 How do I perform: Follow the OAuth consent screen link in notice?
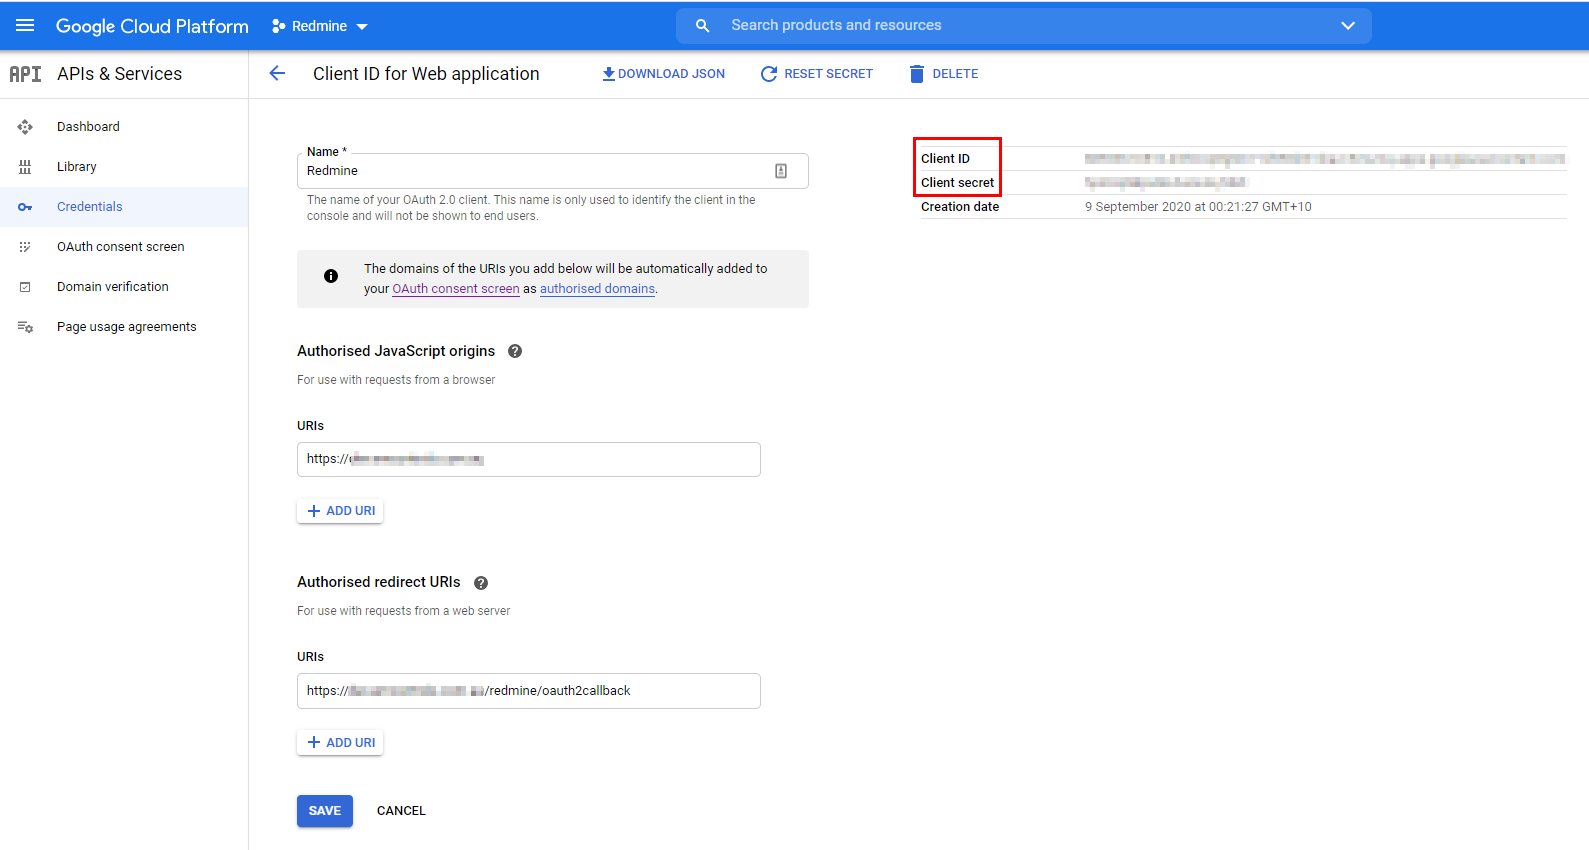coord(456,289)
